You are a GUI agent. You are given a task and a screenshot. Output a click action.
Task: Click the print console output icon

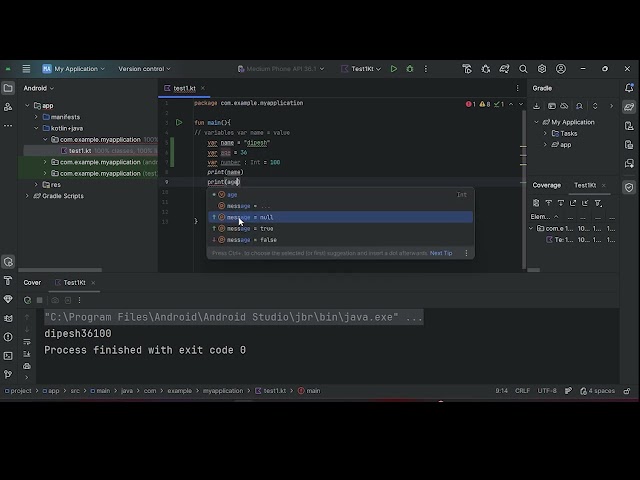(x=27, y=366)
